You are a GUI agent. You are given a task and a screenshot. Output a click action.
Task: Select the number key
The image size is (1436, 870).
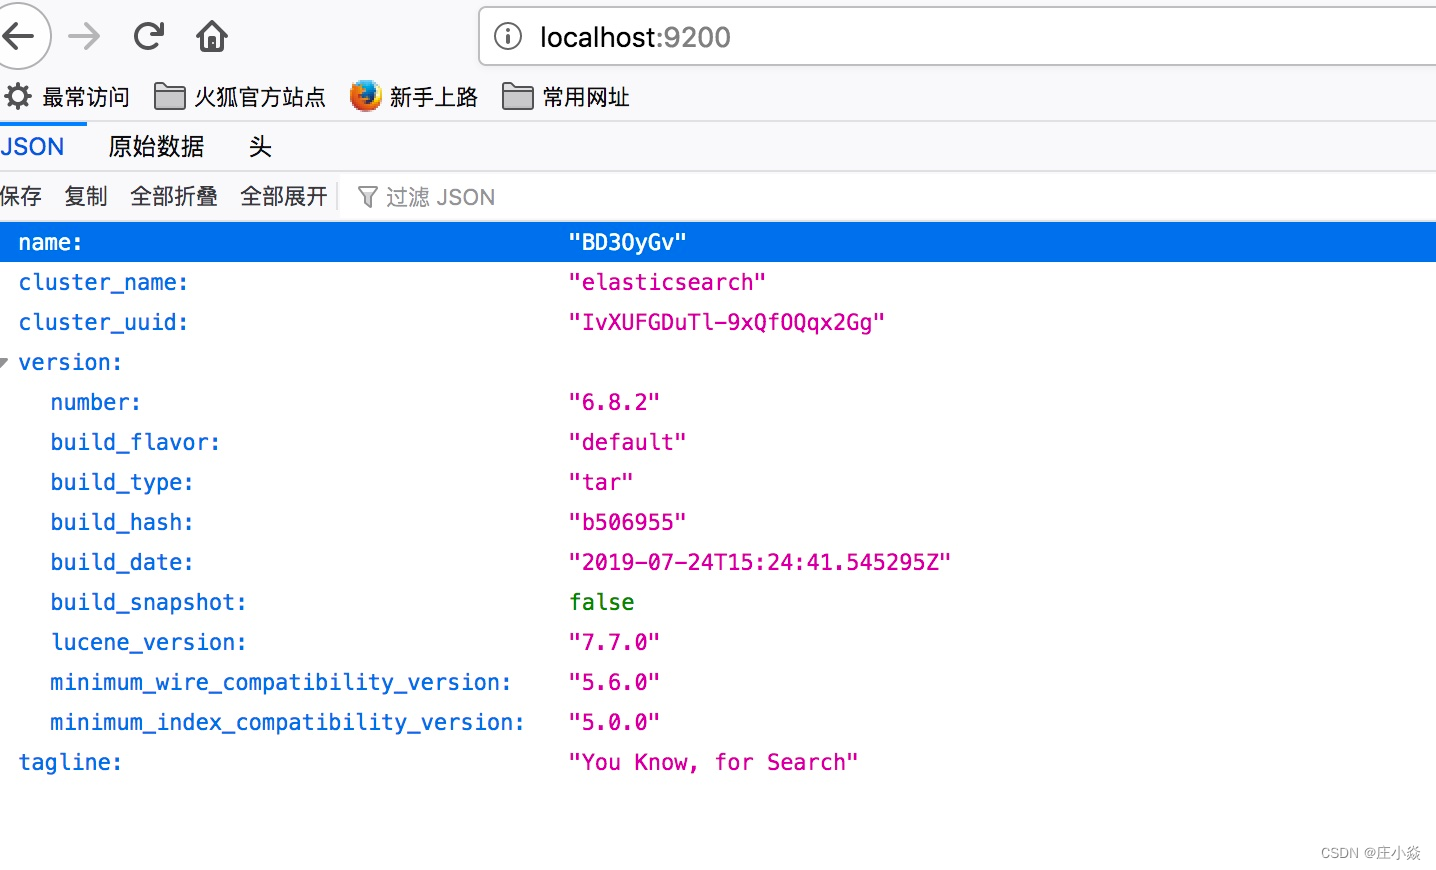tap(96, 402)
